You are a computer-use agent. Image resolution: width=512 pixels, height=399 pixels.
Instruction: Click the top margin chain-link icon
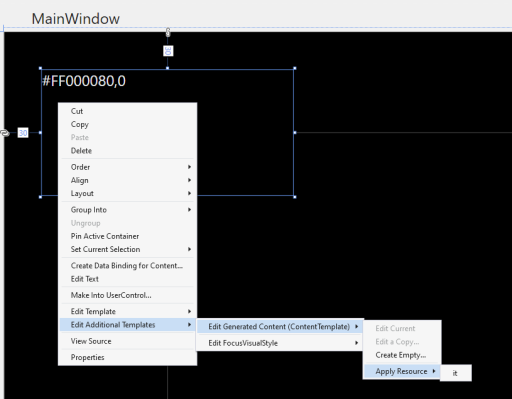(x=168, y=32)
